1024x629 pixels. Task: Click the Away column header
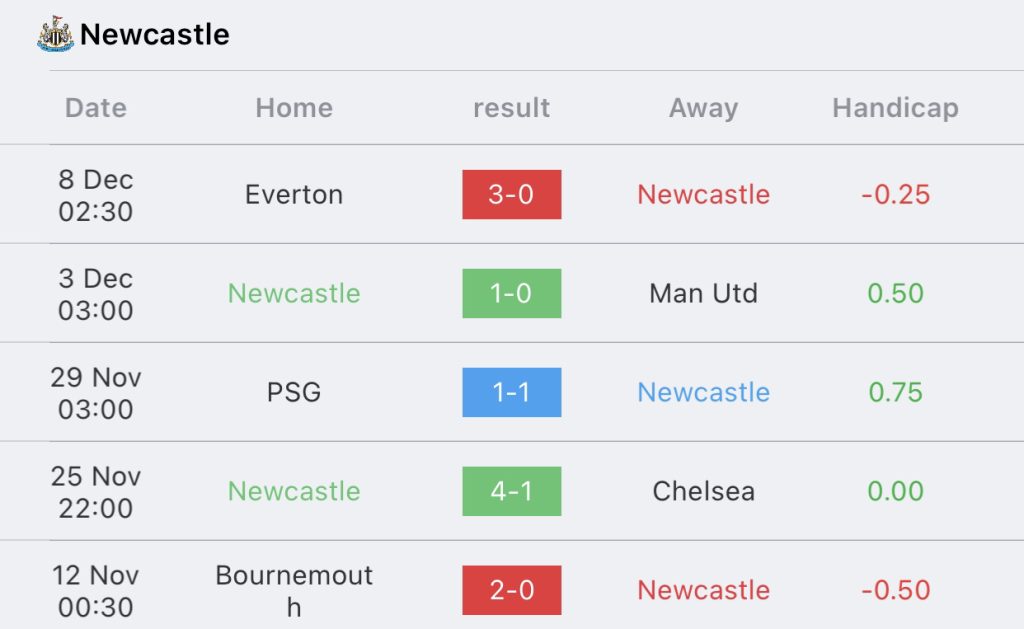point(703,108)
